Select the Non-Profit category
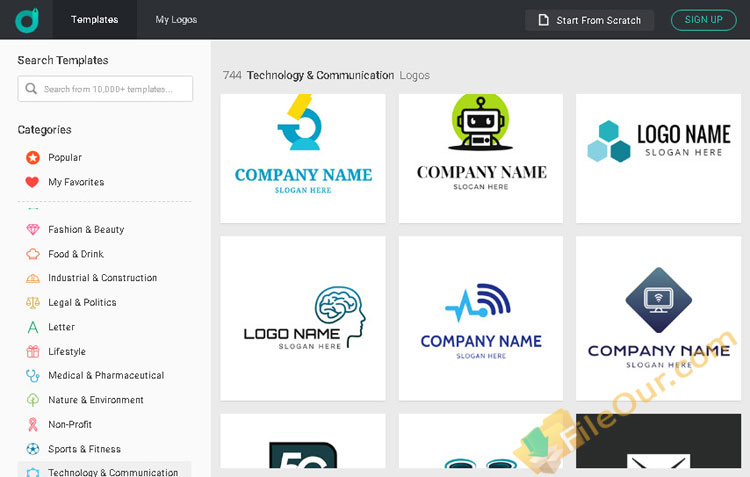750x477 pixels. point(71,424)
